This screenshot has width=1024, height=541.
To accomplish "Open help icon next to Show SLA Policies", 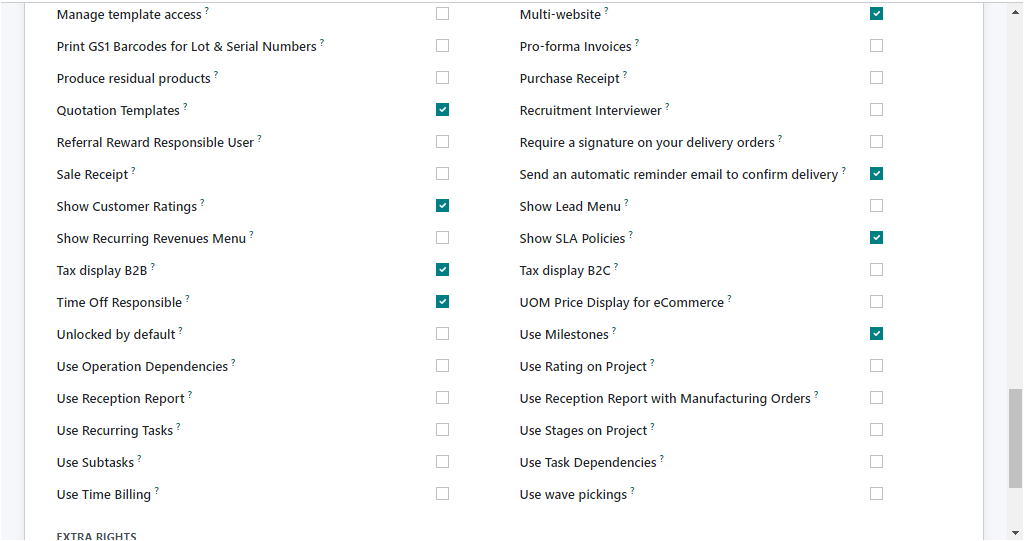I will (631, 234).
